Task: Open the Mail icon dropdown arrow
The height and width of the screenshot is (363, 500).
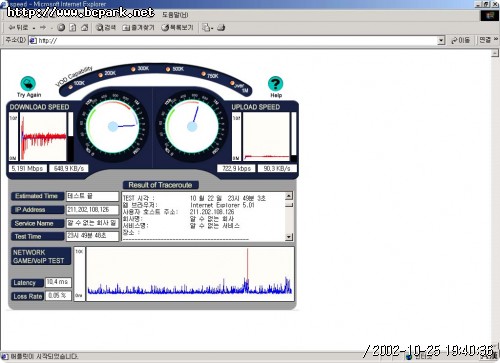Action: pos(212,28)
